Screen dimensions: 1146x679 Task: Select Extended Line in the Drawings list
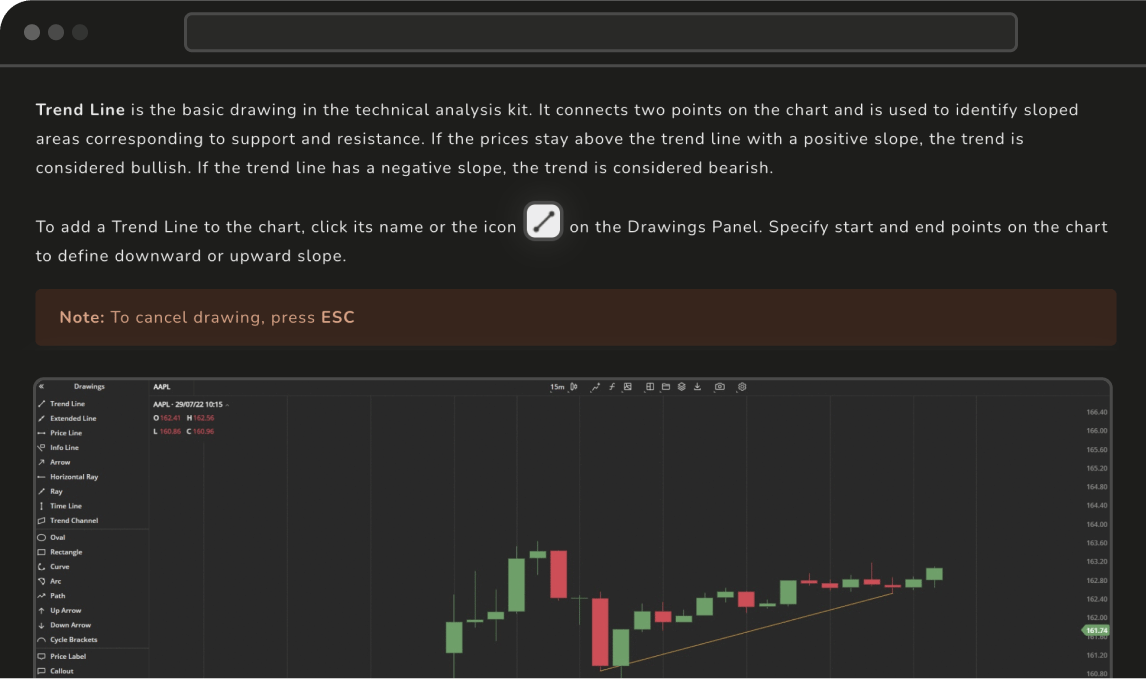pos(73,418)
